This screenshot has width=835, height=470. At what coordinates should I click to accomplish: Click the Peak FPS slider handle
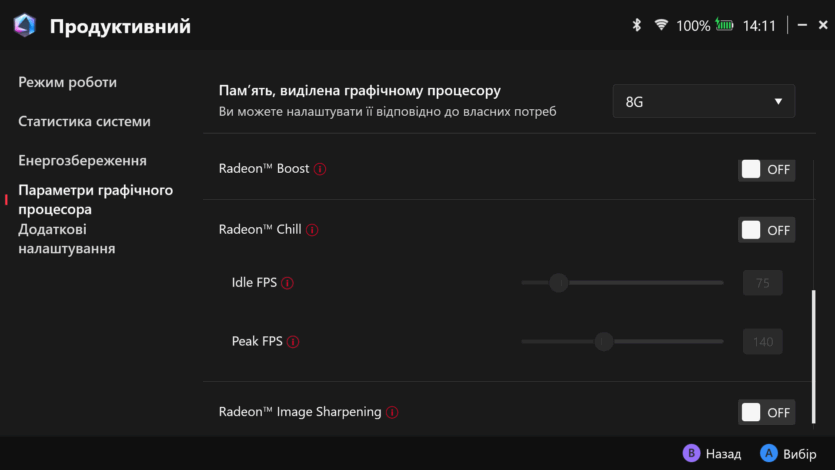pos(603,341)
